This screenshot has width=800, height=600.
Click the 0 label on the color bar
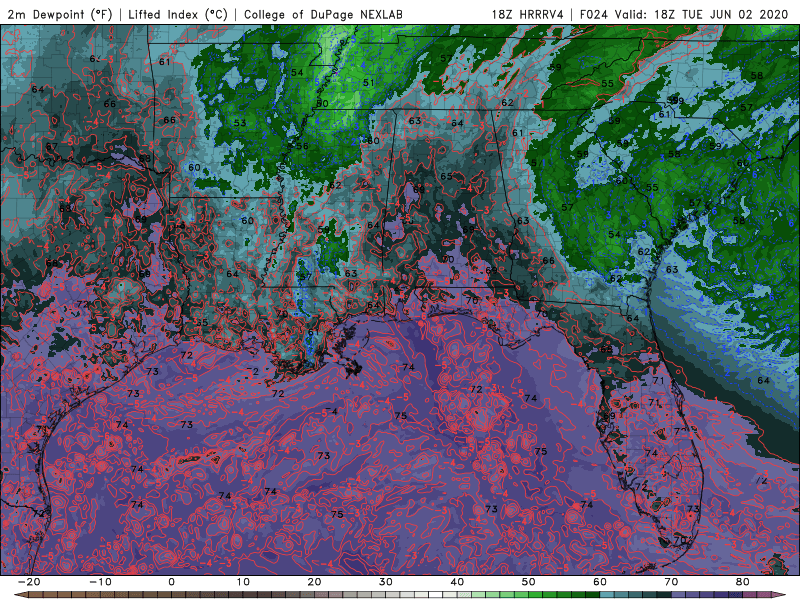coord(171,582)
